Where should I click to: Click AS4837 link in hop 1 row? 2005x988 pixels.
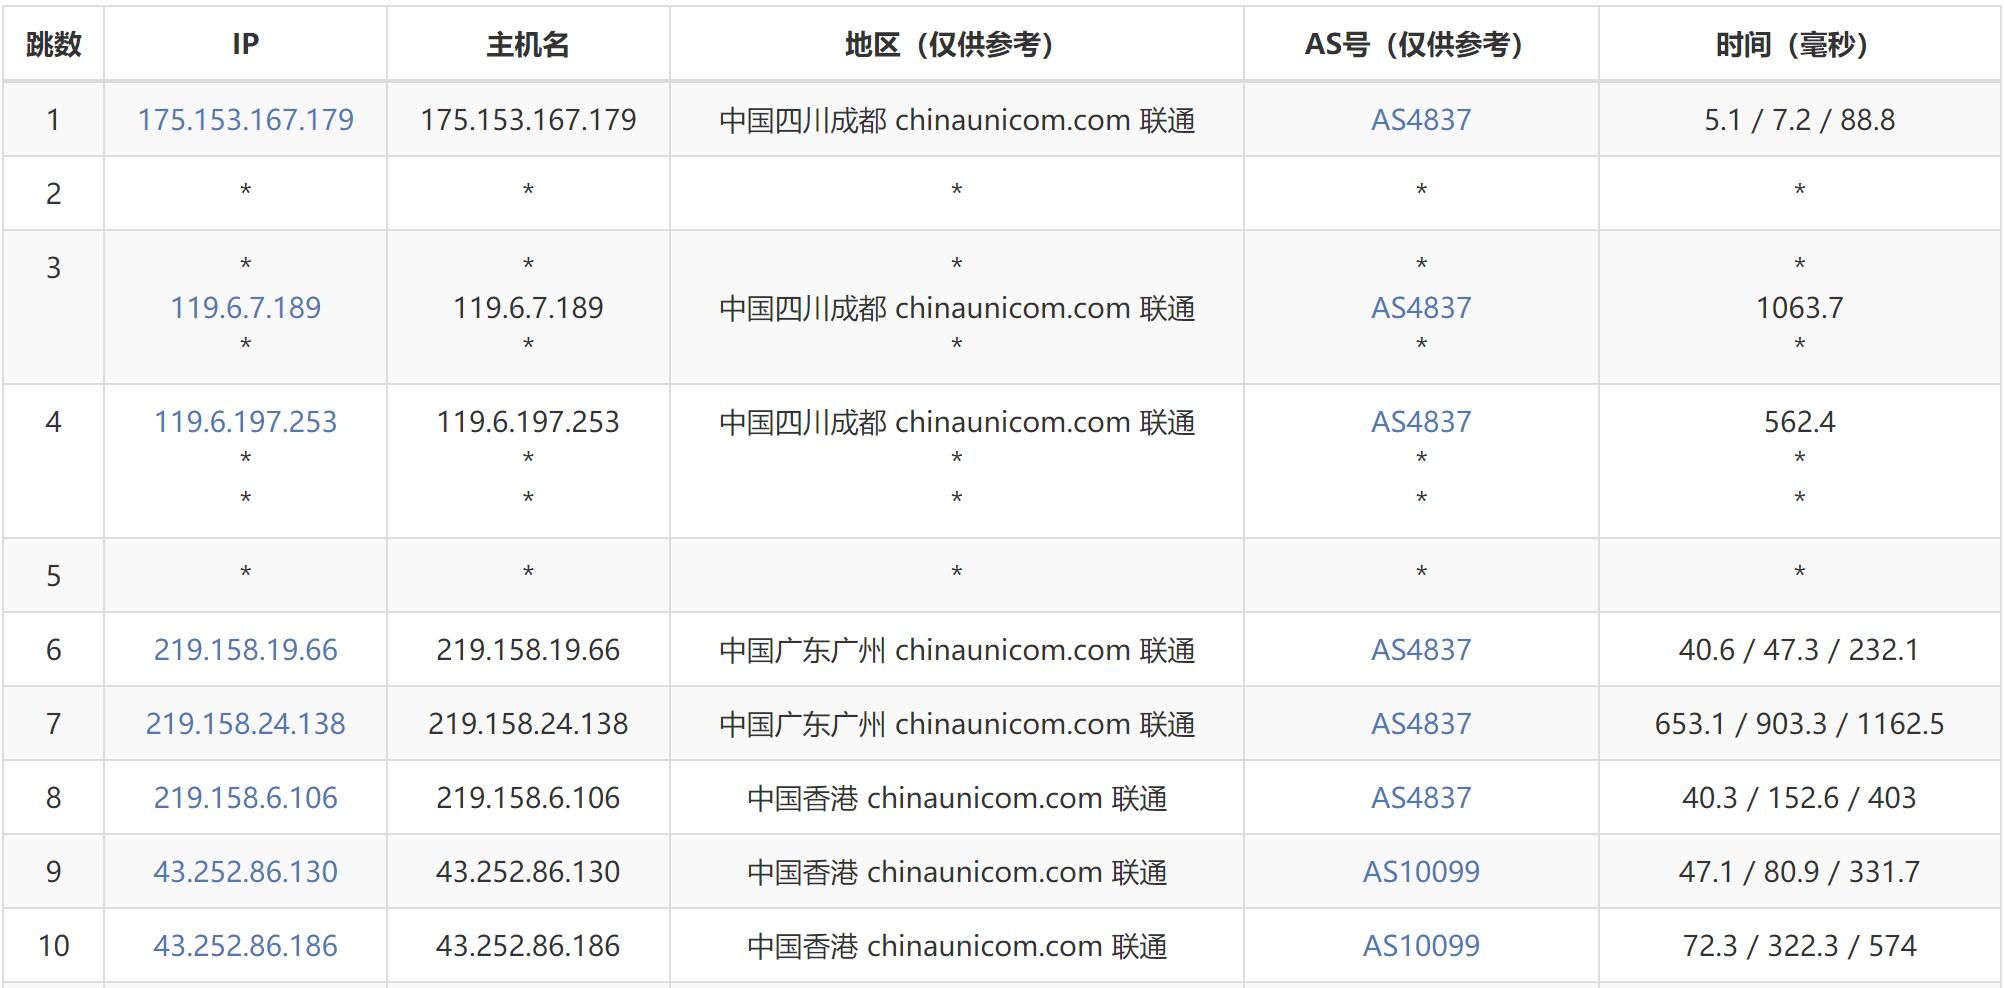pyautogui.click(x=1421, y=120)
